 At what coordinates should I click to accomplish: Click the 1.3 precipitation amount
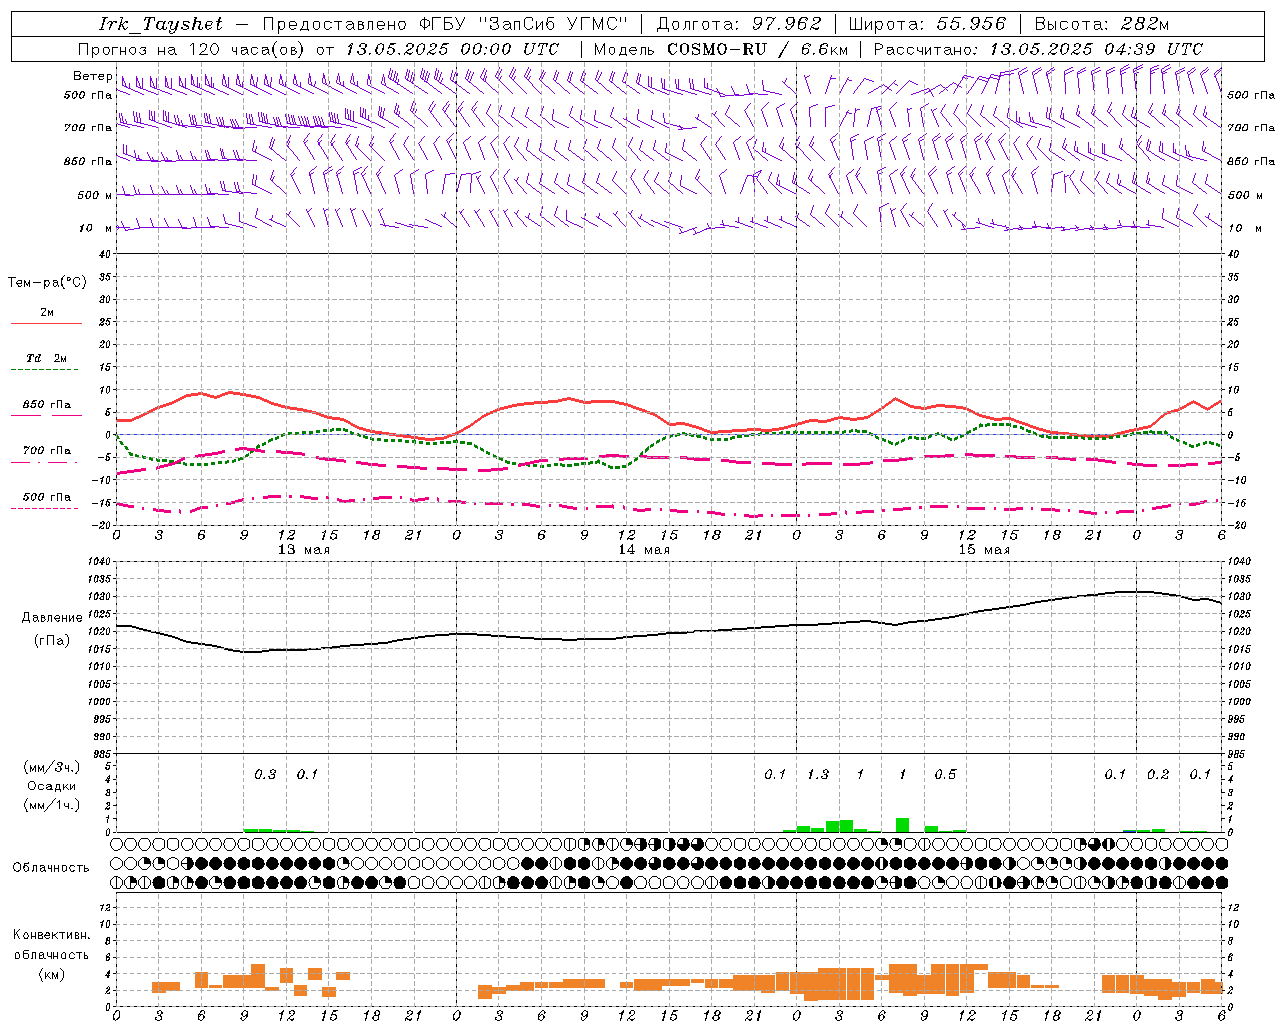point(818,775)
